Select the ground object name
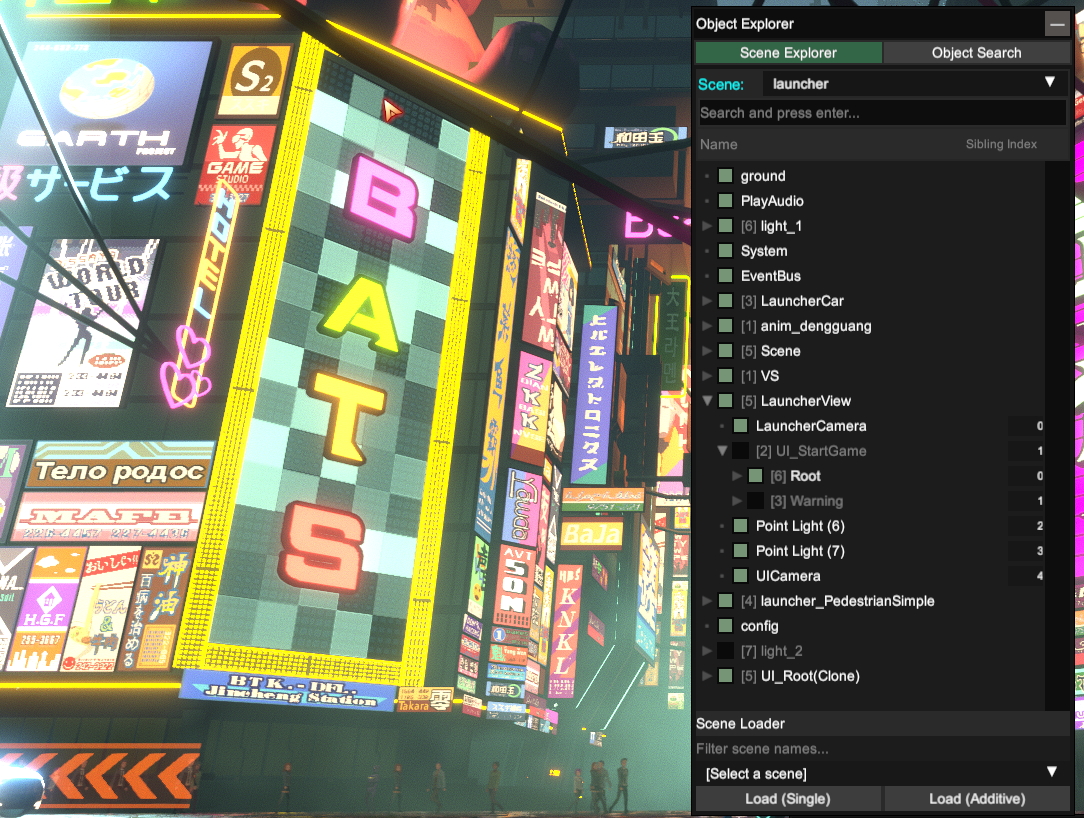This screenshot has height=818, width=1084. coord(763,176)
